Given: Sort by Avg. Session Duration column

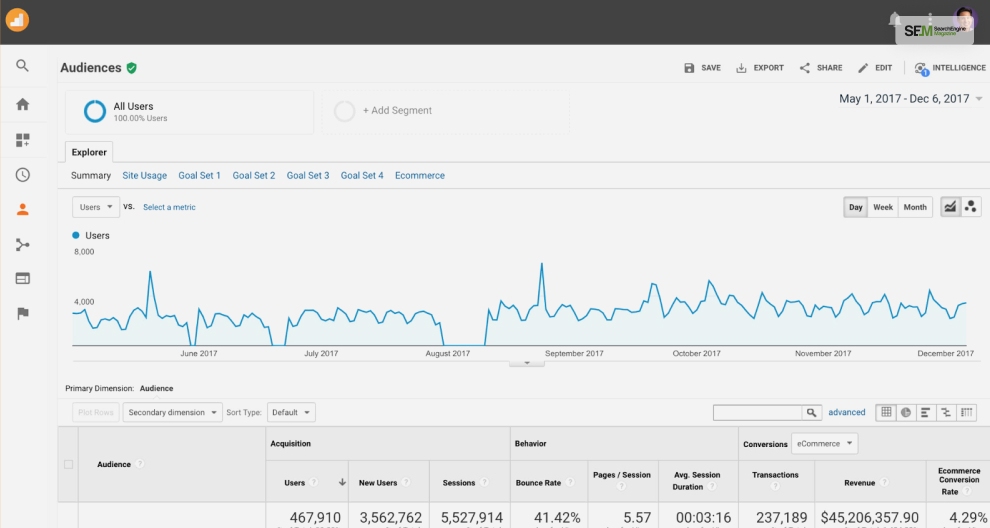Looking at the screenshot, I should pos(698,481).
